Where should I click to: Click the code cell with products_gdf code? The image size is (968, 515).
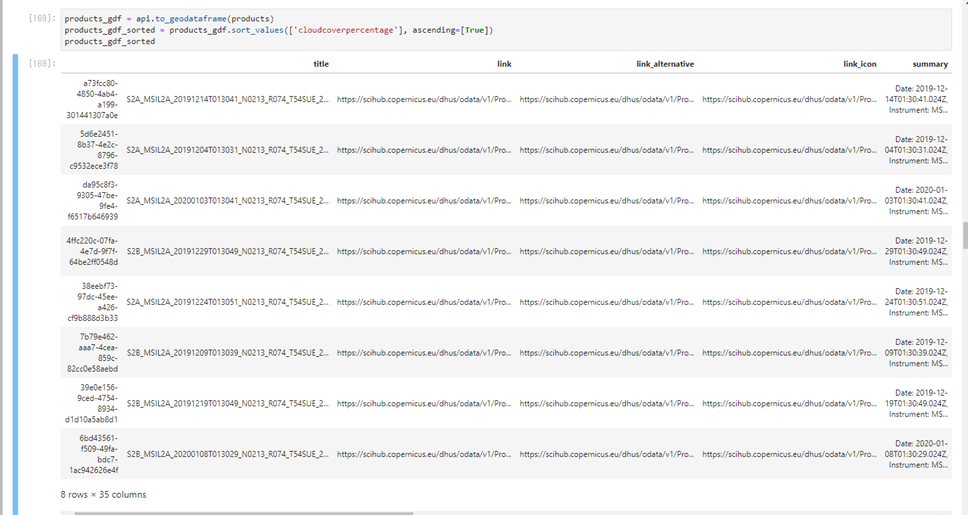pos(506,30)
